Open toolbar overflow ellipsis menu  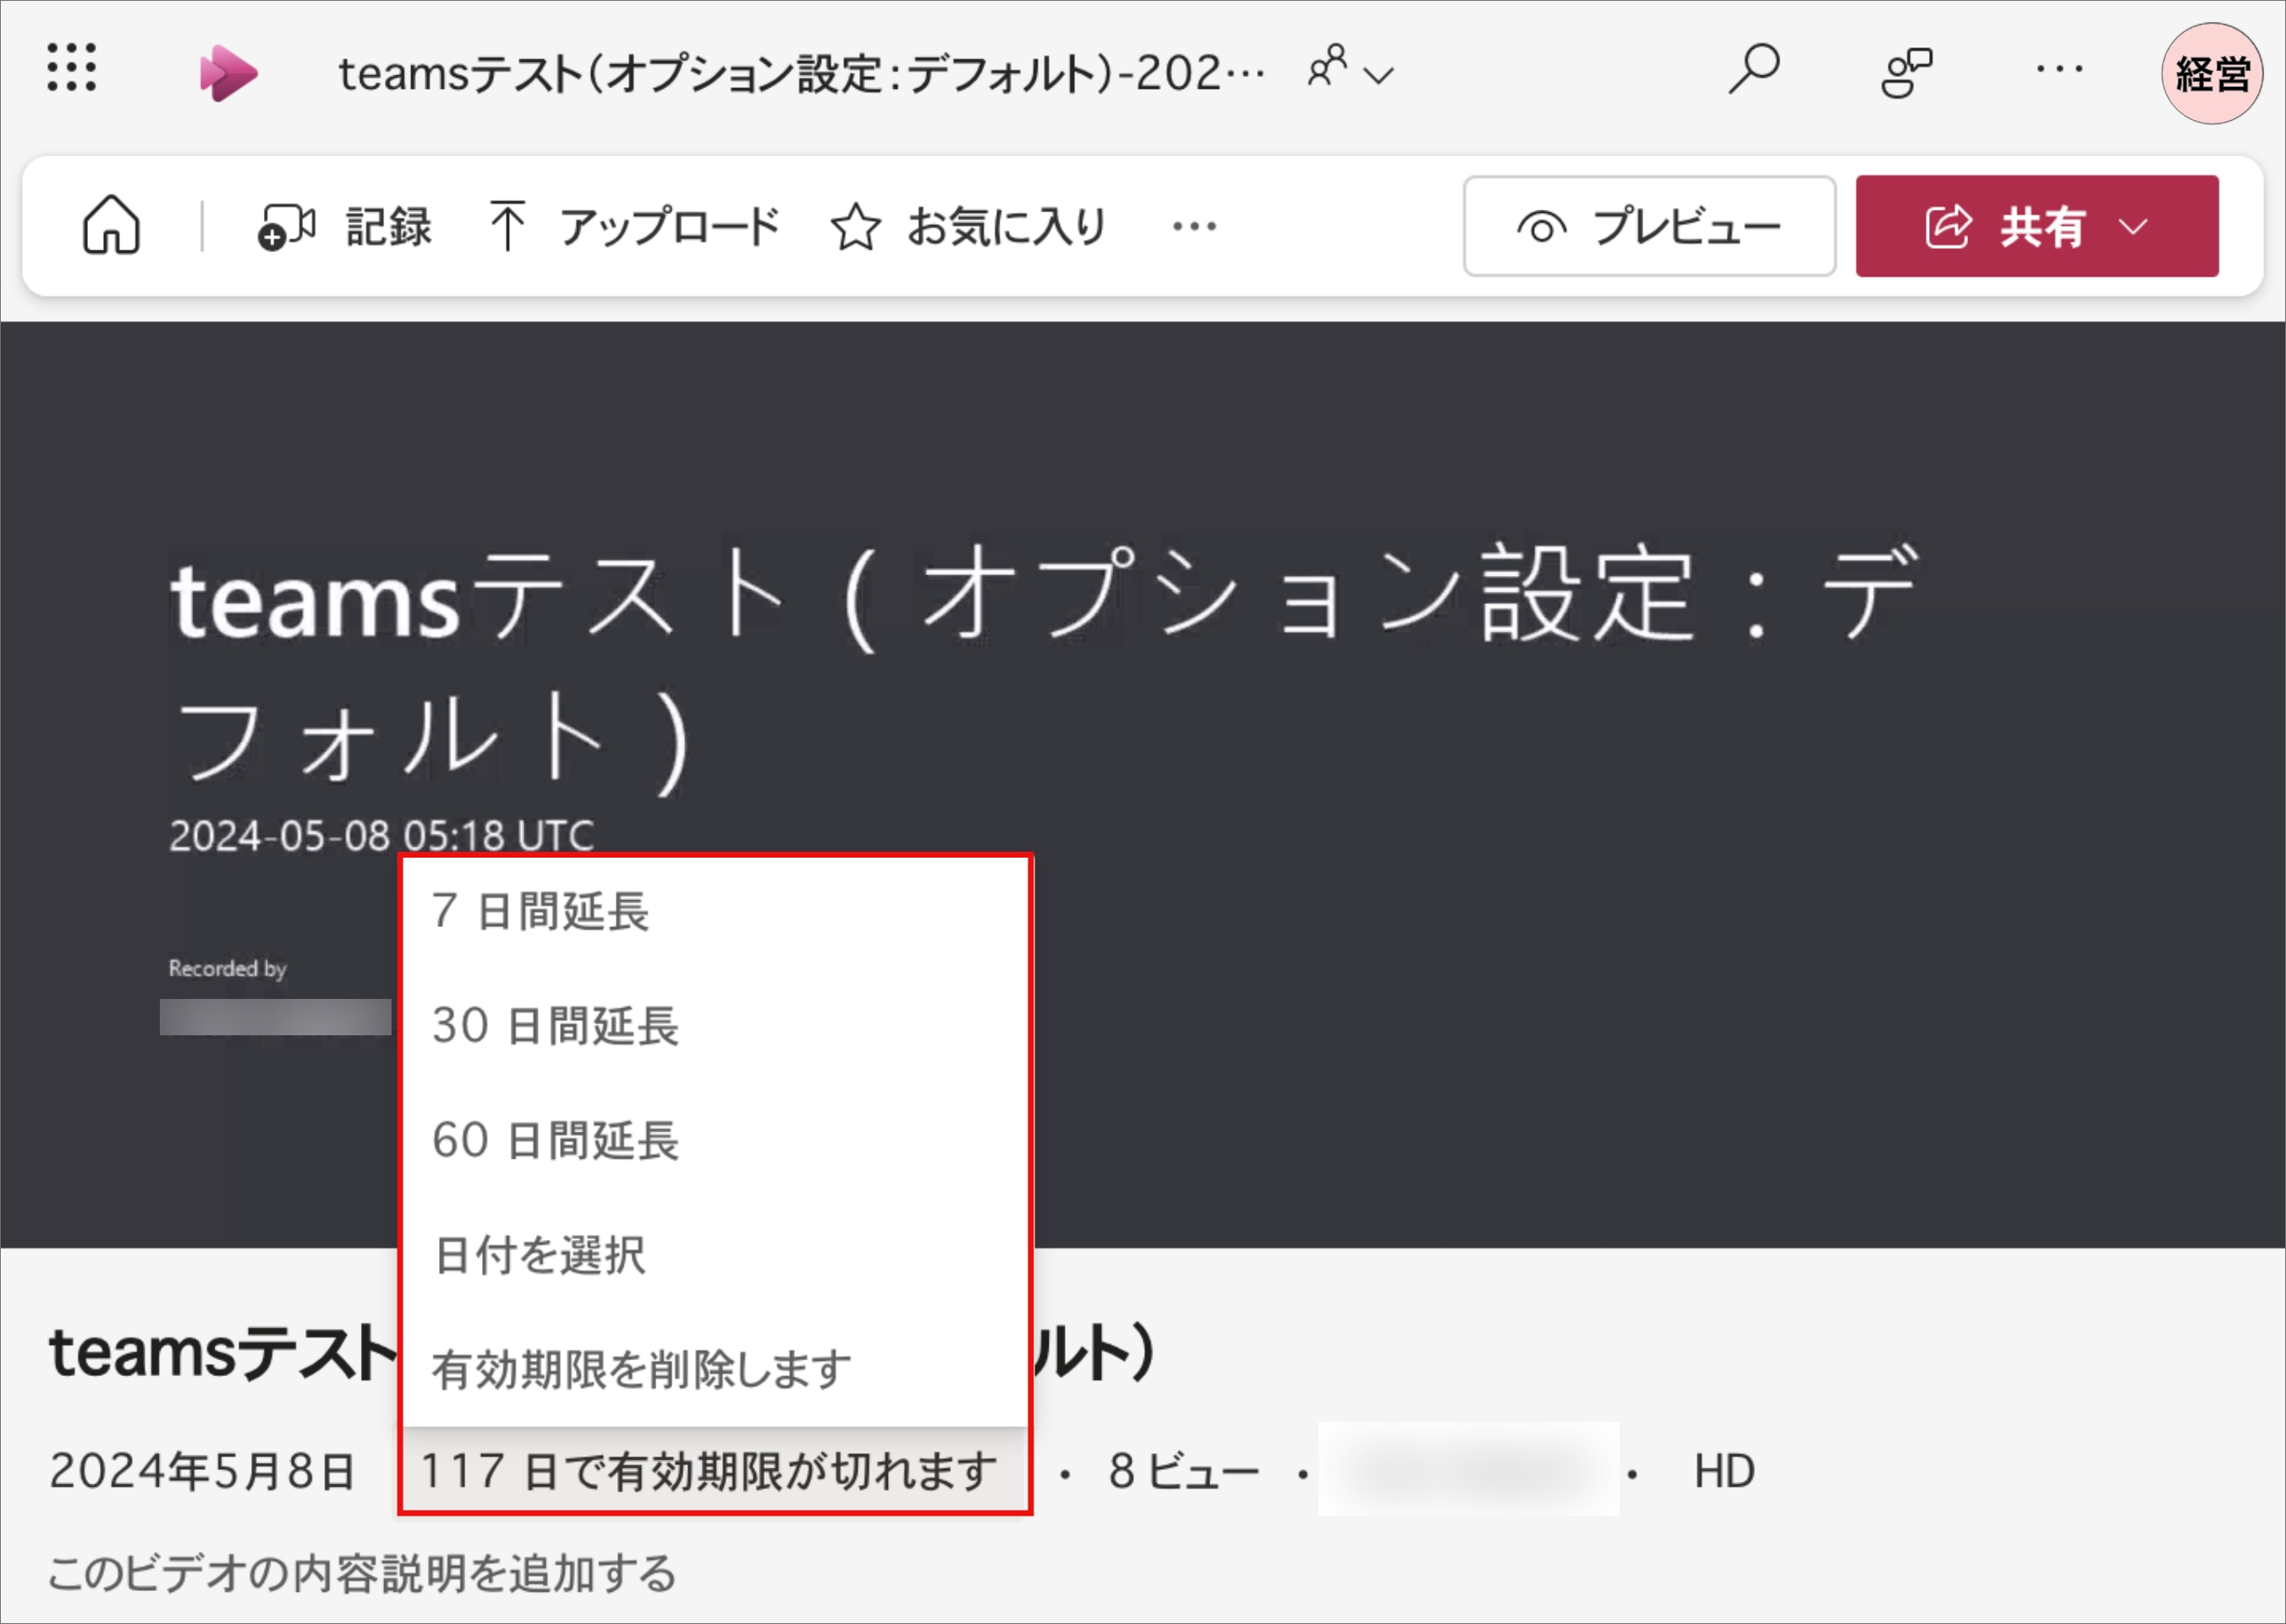tap(1194, 226)
